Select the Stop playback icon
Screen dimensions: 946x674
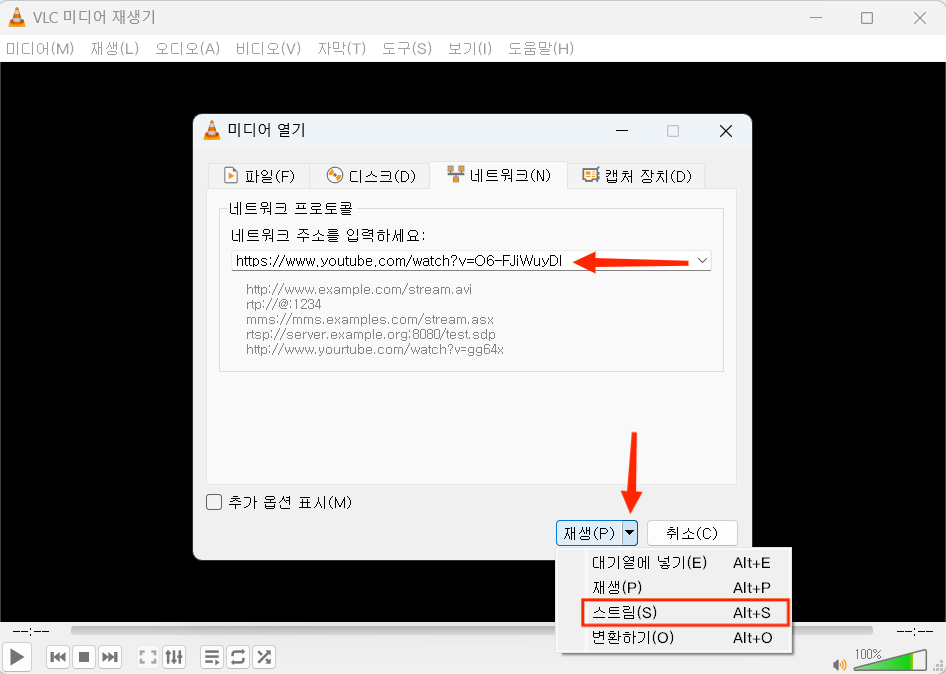pos(83,657)
